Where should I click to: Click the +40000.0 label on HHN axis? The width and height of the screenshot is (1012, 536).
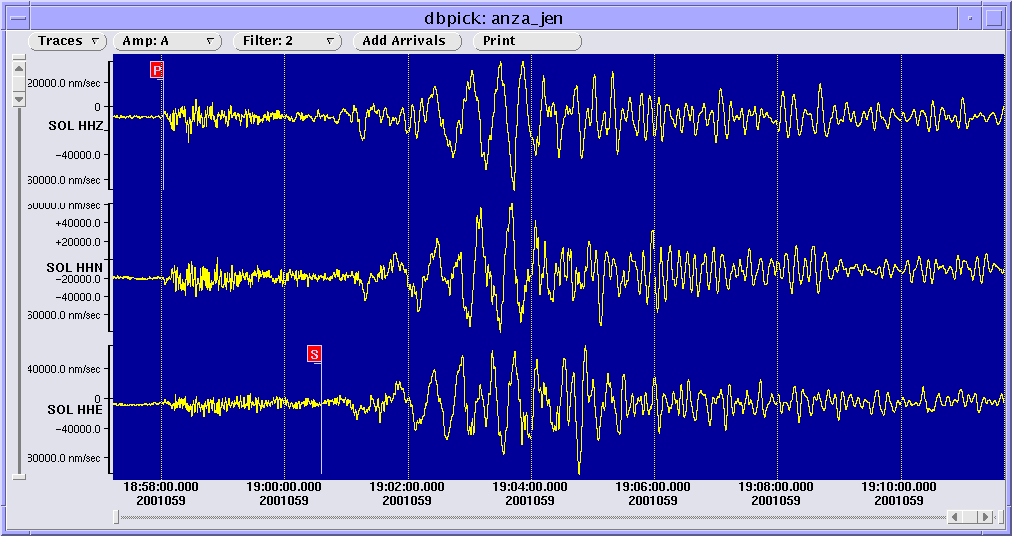(79, 223)
